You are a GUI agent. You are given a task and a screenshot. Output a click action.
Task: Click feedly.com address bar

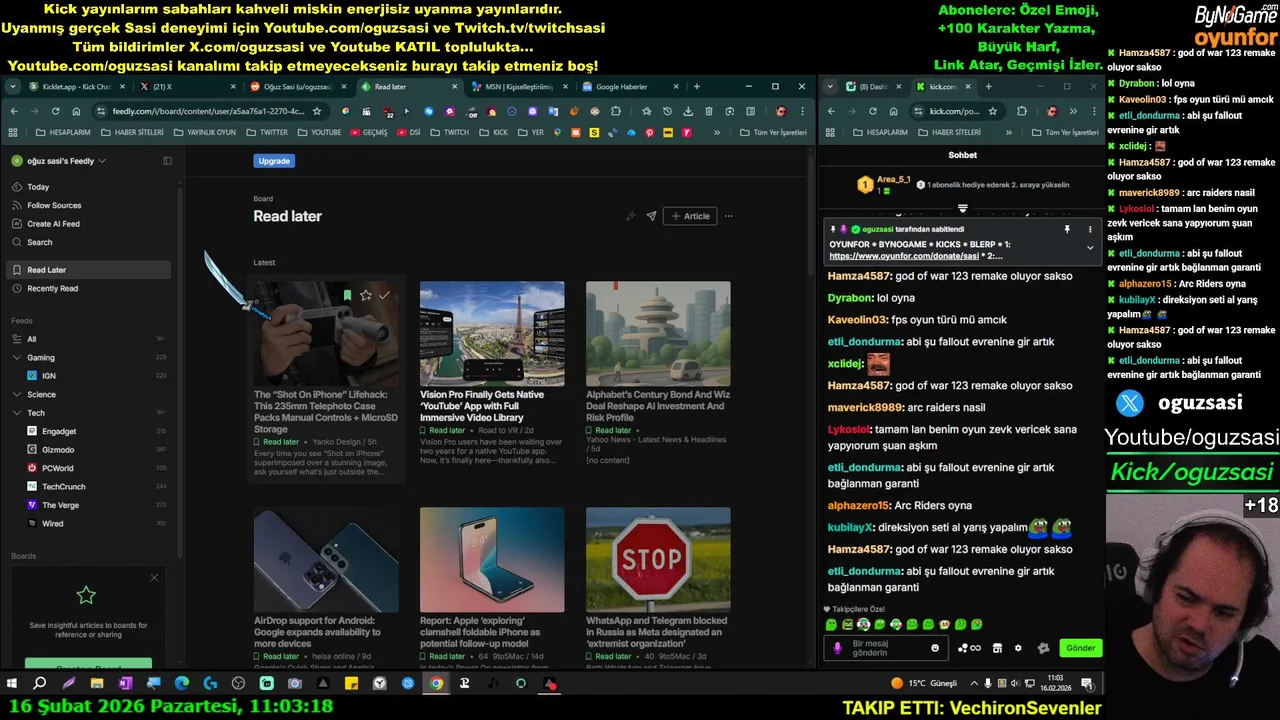208,111
